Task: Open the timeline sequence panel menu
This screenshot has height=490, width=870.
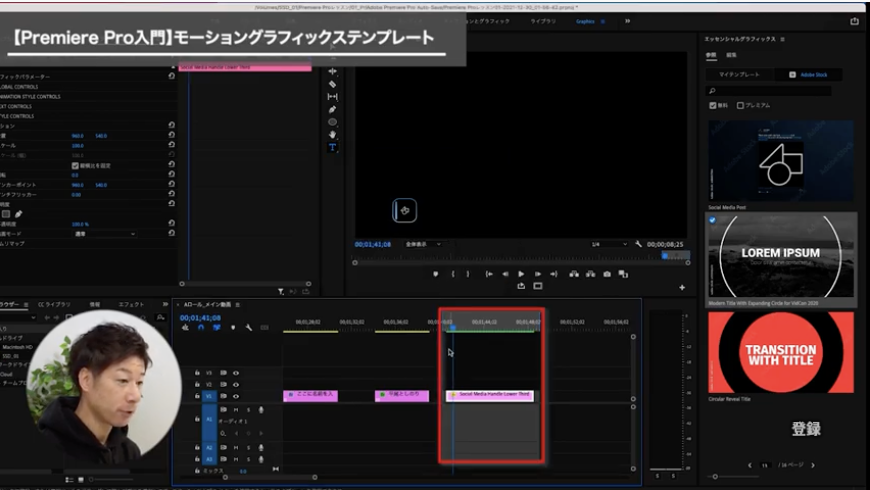Action: pyautogui.click(x=237, y=305)
